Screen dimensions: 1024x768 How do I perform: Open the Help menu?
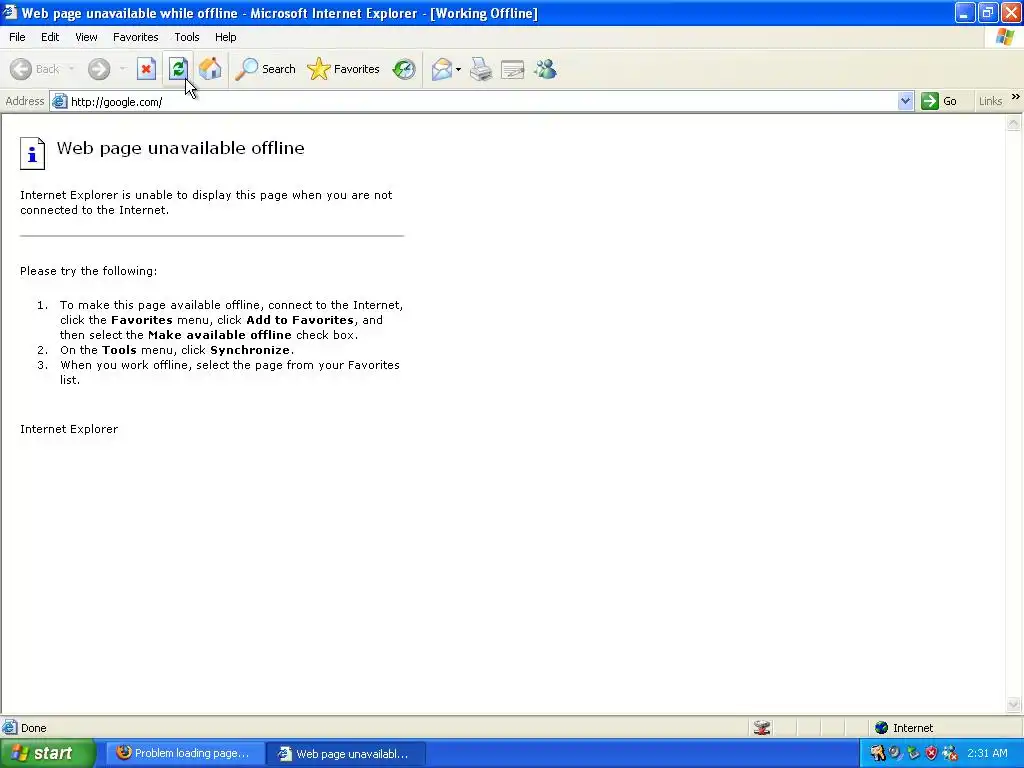click(225, 37)
